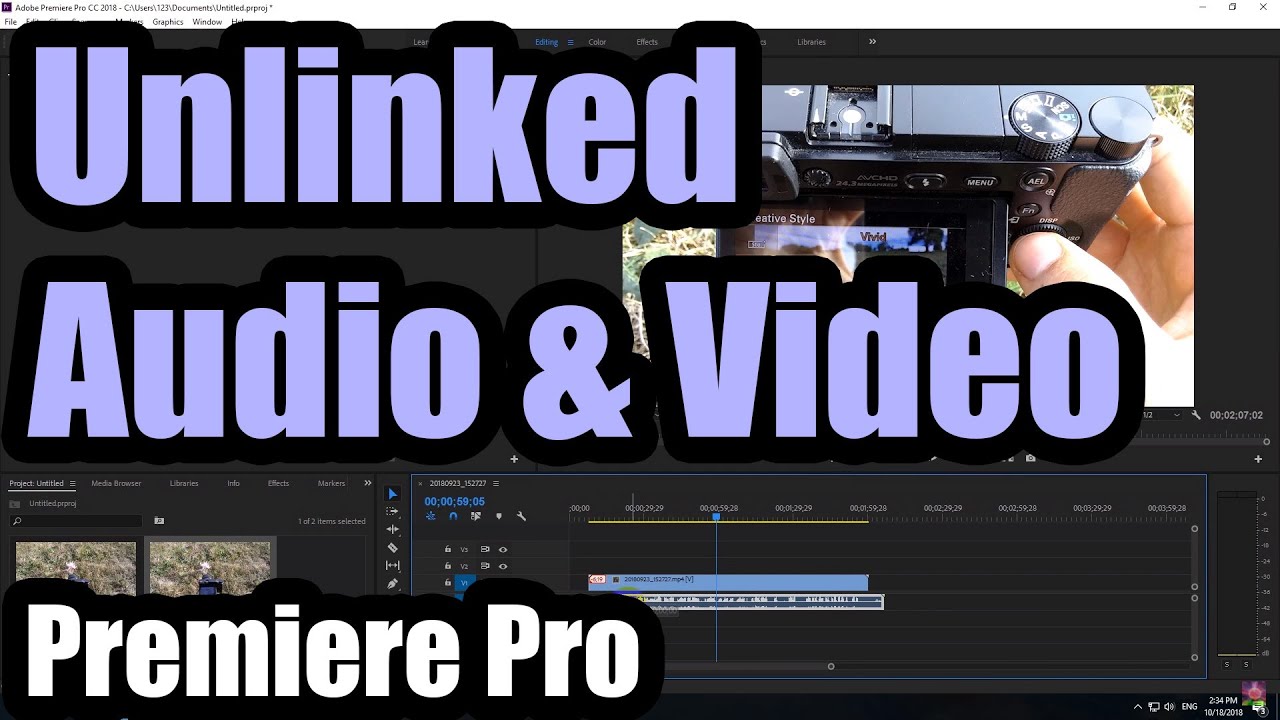Toggle Snap magnet in timeline
Screen dimensions: 1280x720
pyautogui.click(x=453, y=516)
